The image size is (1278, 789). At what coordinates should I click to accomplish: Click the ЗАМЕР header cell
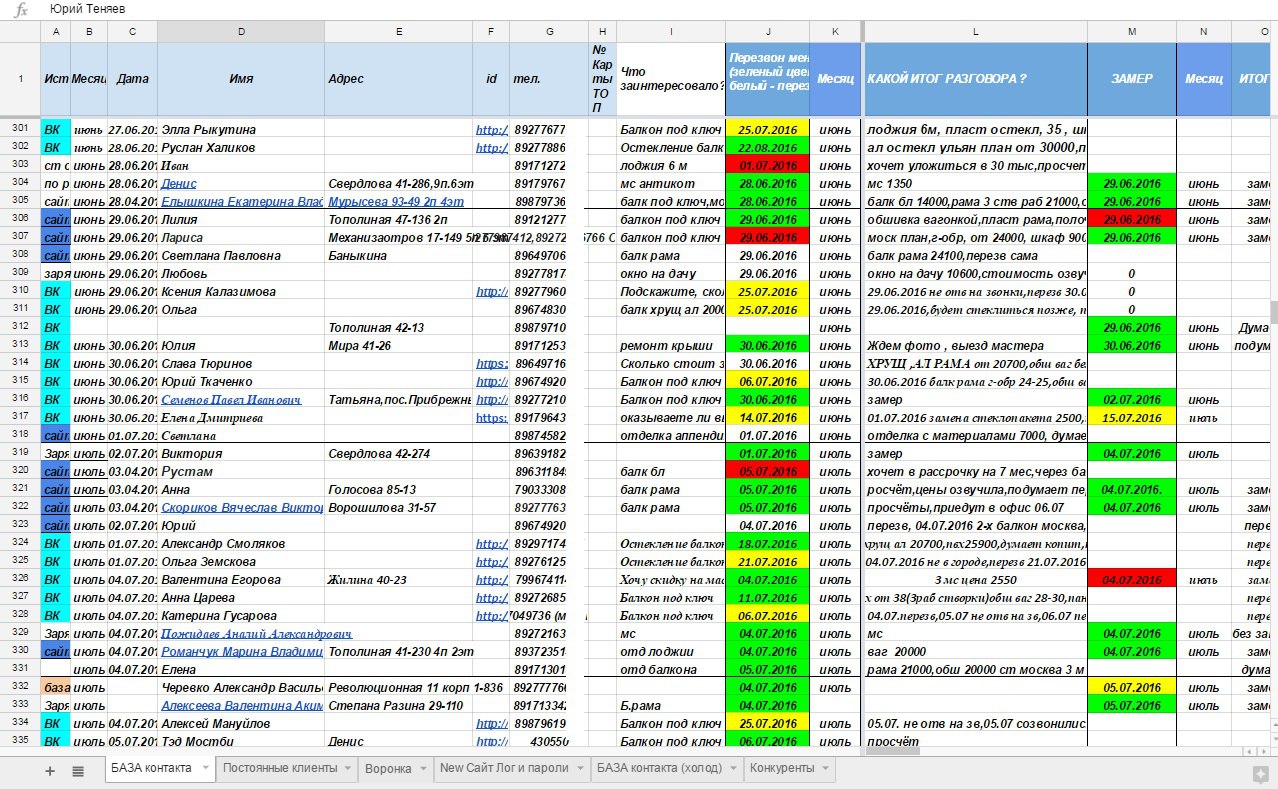click(x=1132, y=79)
